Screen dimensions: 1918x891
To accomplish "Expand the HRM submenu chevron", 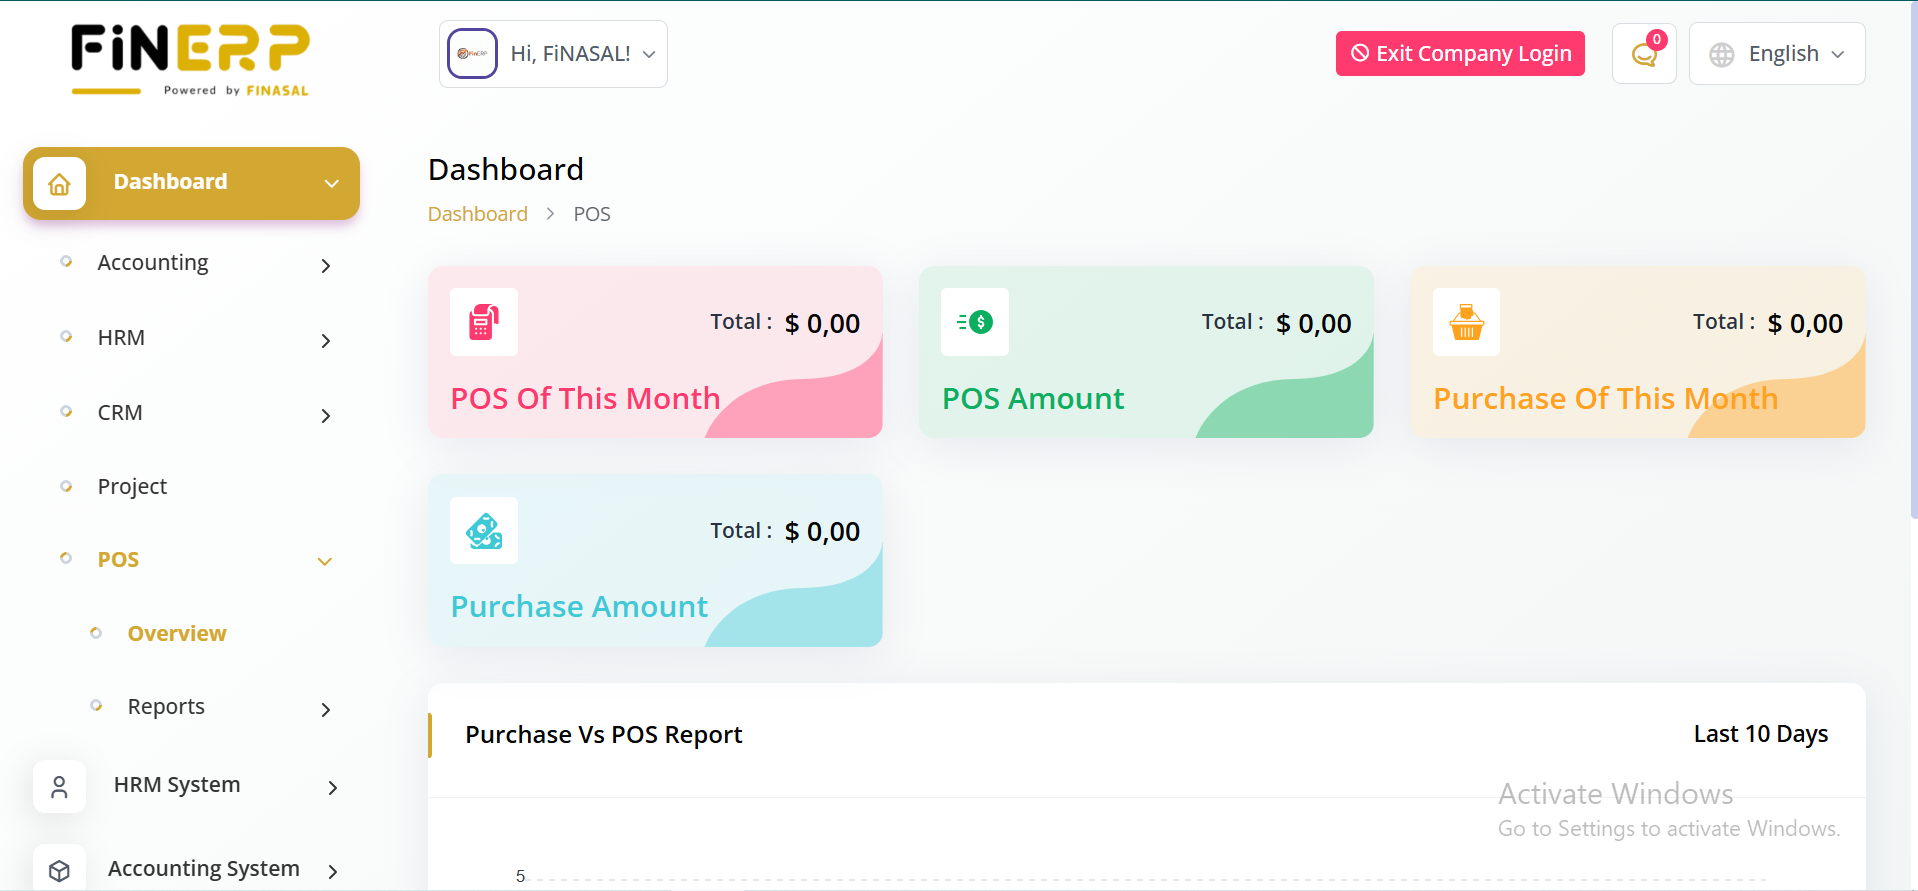I will coord(325,340).
